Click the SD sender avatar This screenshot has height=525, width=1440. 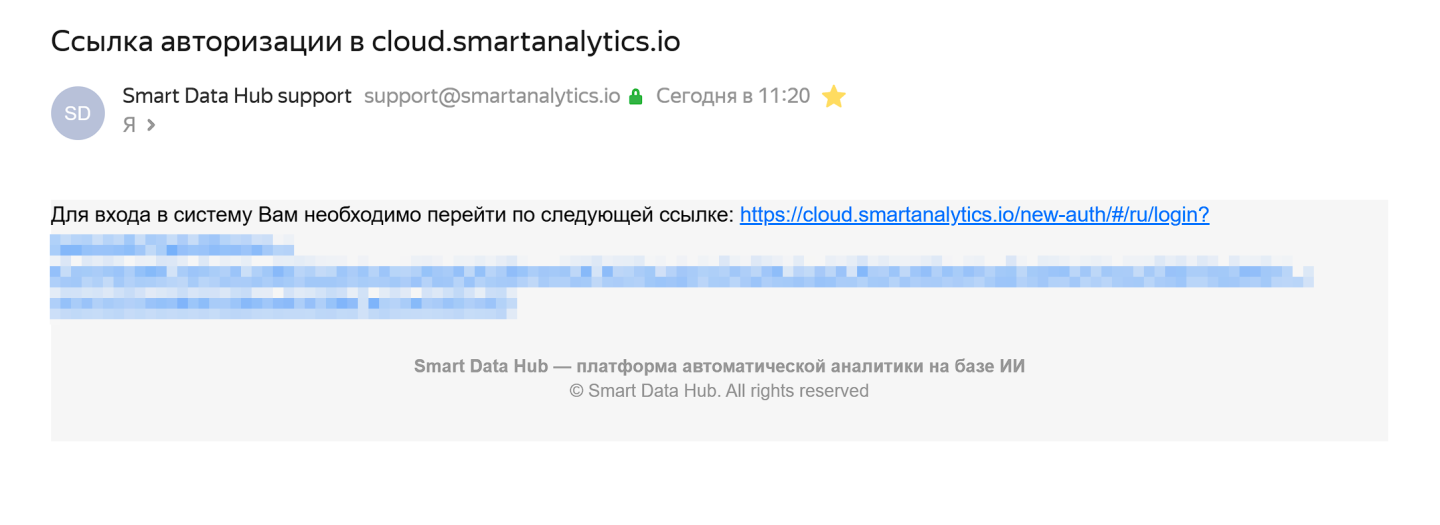[x=77, y=113]
